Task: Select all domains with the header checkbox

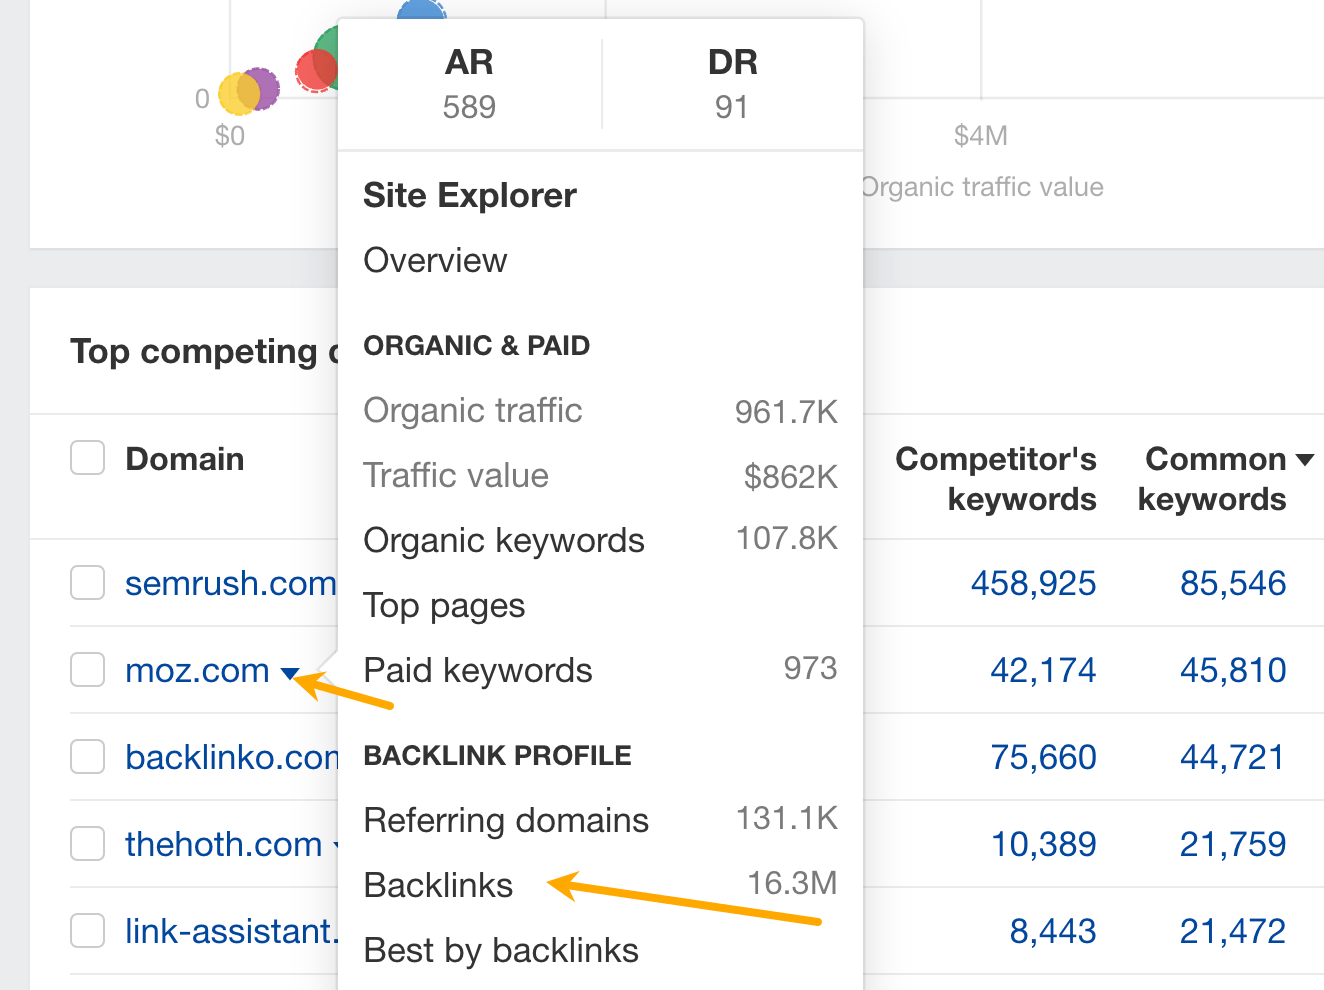Action: pyautogui.click(x=87, y=457)
